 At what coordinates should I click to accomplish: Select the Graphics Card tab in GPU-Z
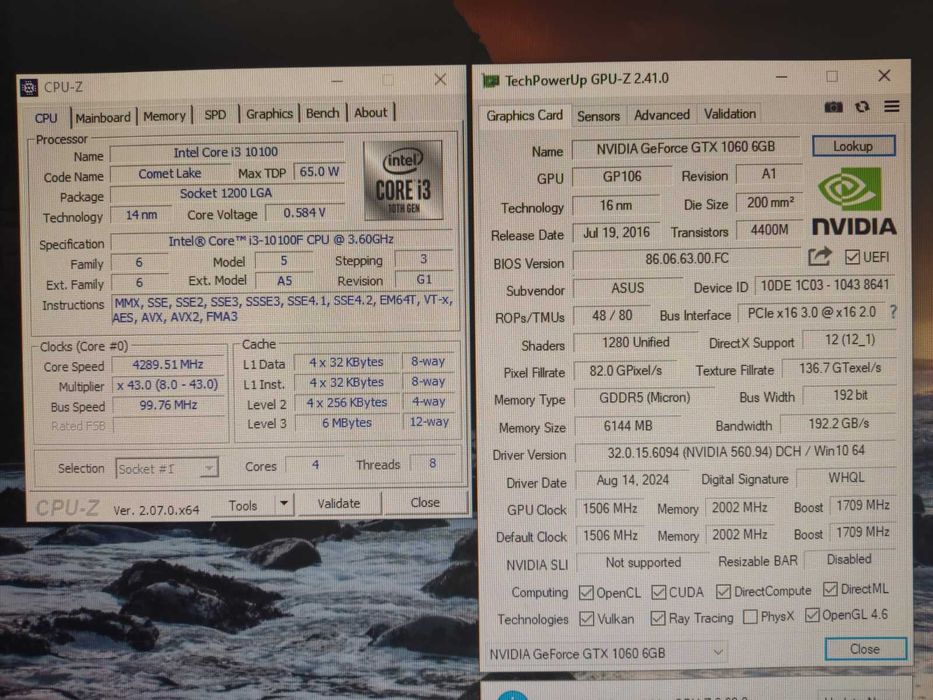click(524, 115)
